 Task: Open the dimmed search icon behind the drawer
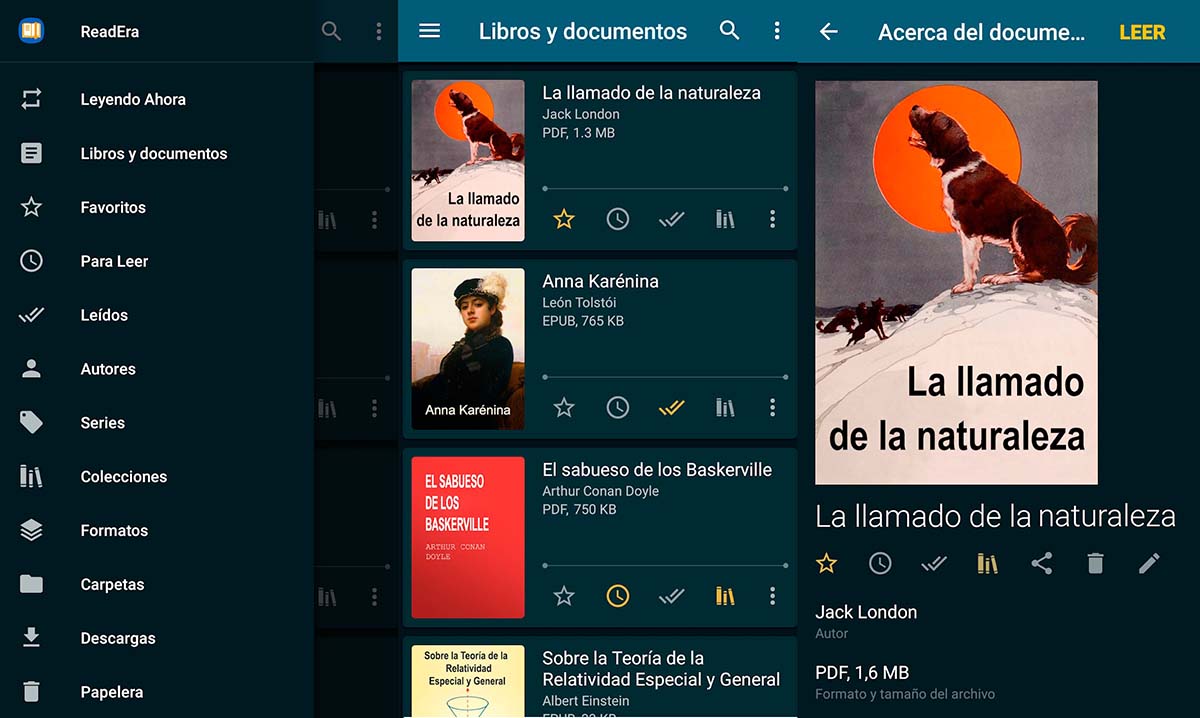pyautogui.click(x=331, y=31)
